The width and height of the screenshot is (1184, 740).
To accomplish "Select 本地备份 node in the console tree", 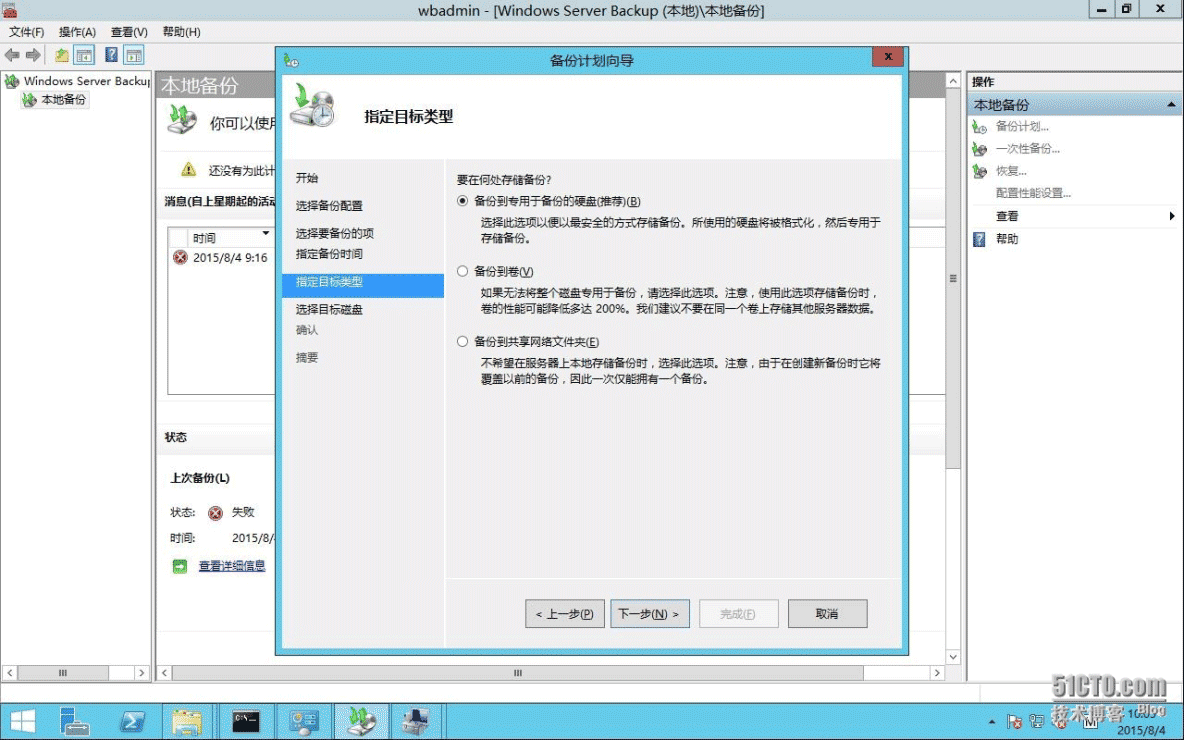I will 63,100.
